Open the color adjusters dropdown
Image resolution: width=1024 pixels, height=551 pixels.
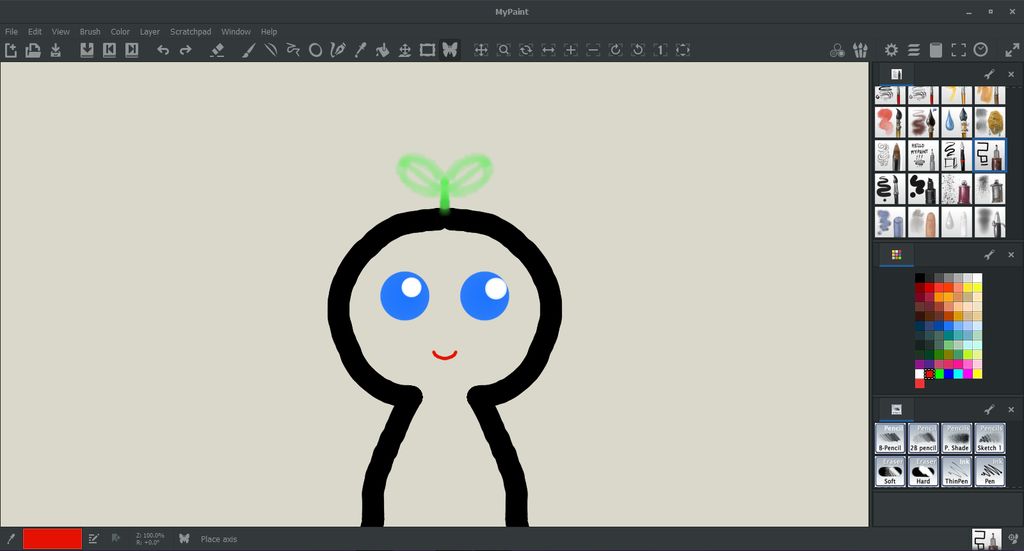click(837, 50)
